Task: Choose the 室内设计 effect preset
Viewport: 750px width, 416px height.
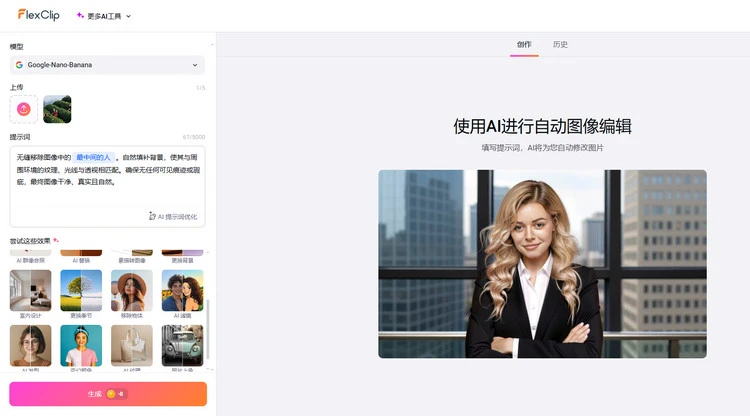Action: click(x=30, y=291)
